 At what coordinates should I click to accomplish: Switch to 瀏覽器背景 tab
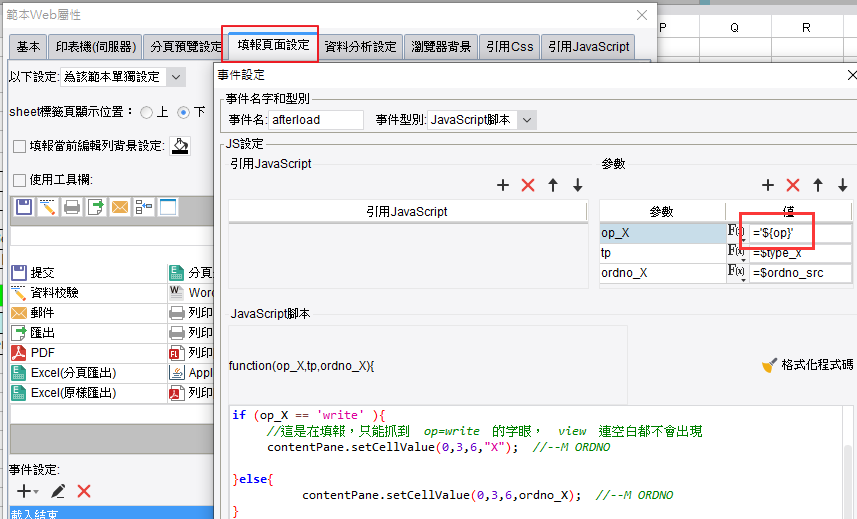(441, 46)
